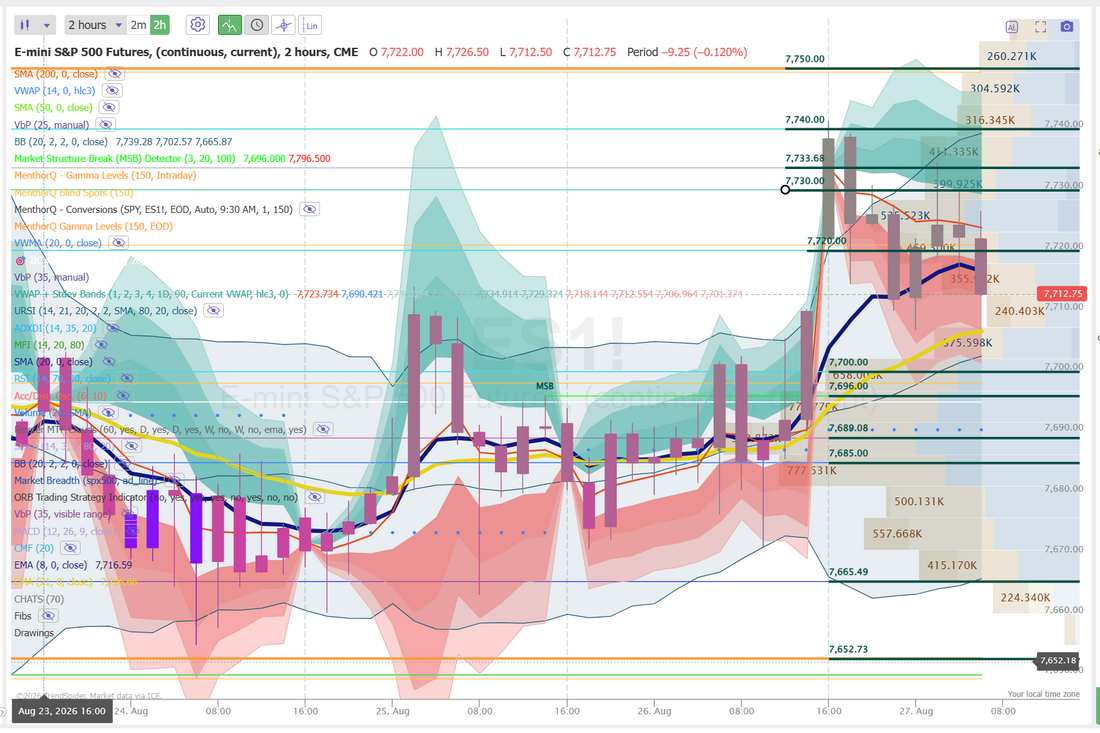
Task: Click MenthorQ Gamma Levels (150, EOD) label
Action: [93, 226]
